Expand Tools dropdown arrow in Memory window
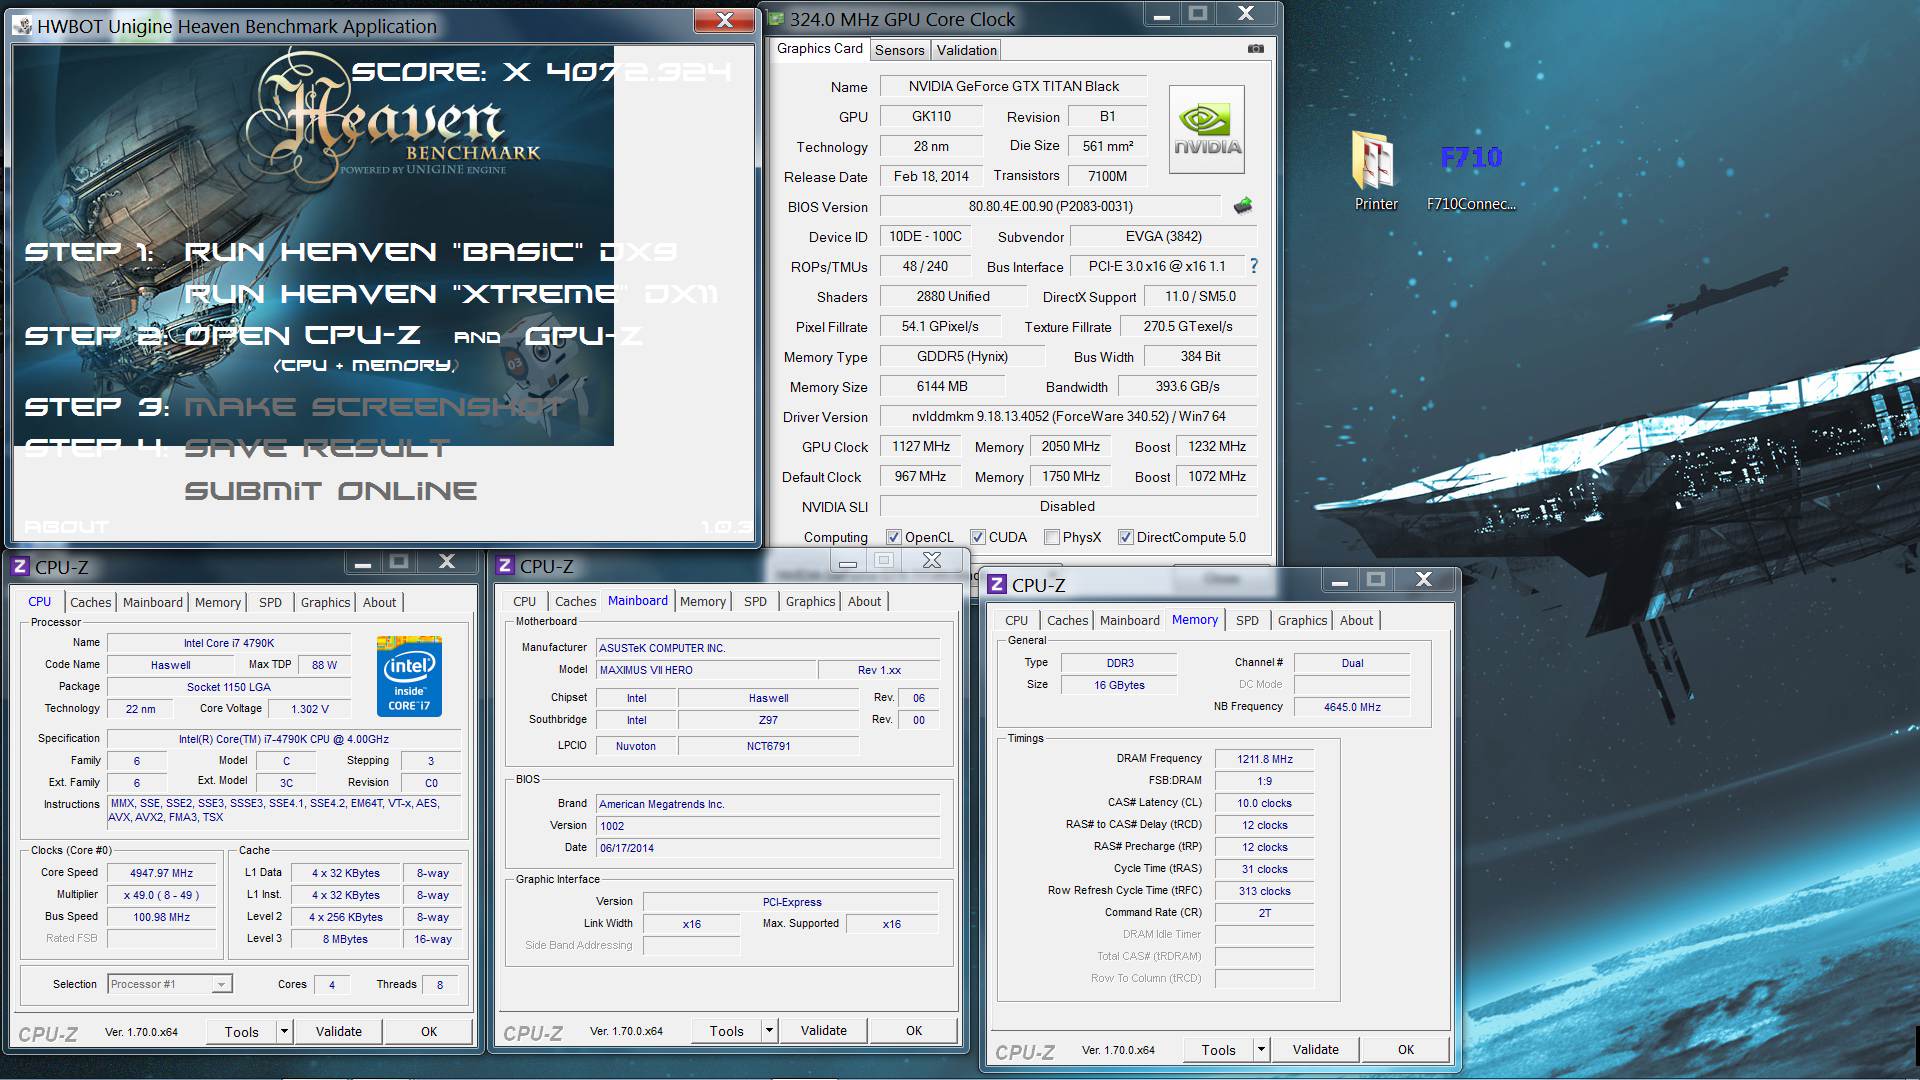 point(1262,1049)
